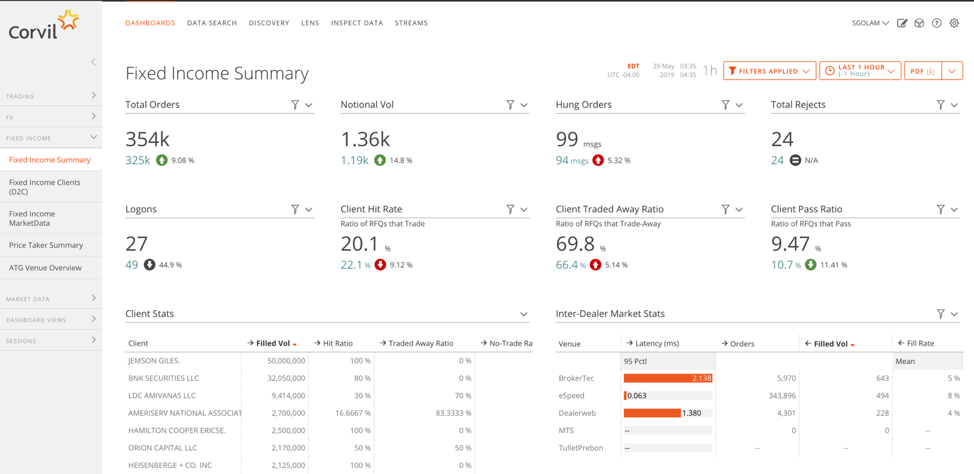Switch to the Discovery tab
The width and height of the screenshot is (974, 474).
point(269,23)
